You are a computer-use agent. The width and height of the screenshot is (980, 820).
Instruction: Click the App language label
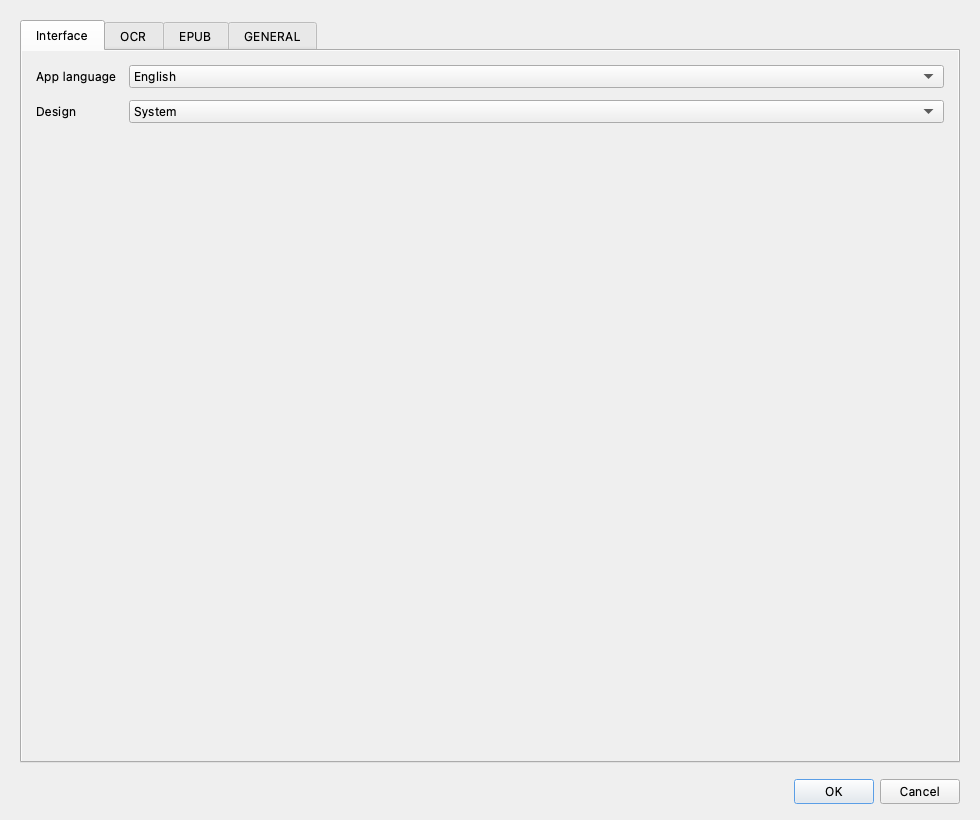tap(76, 77)
